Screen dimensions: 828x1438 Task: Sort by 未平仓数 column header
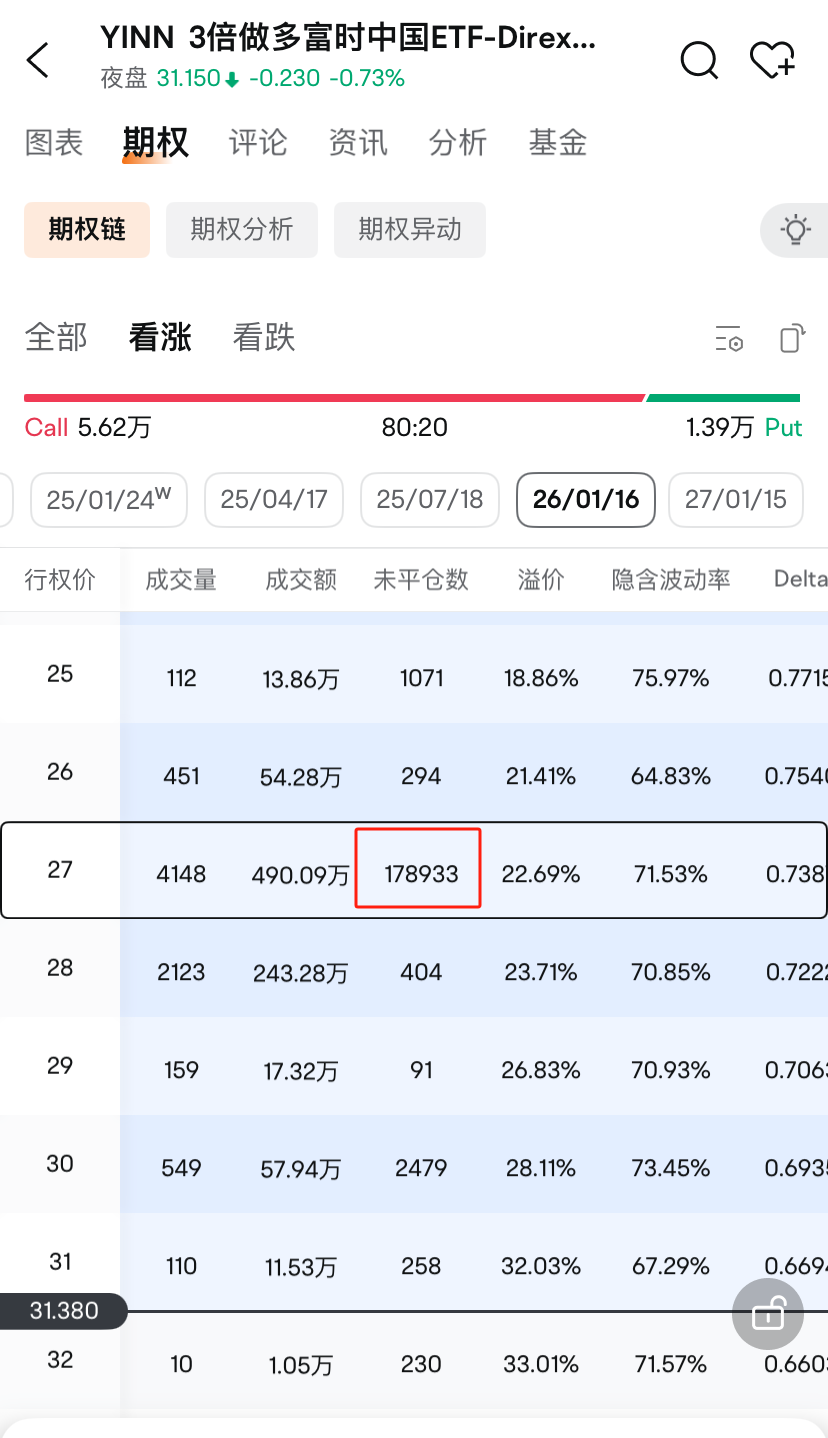click(x=421, y=580)
